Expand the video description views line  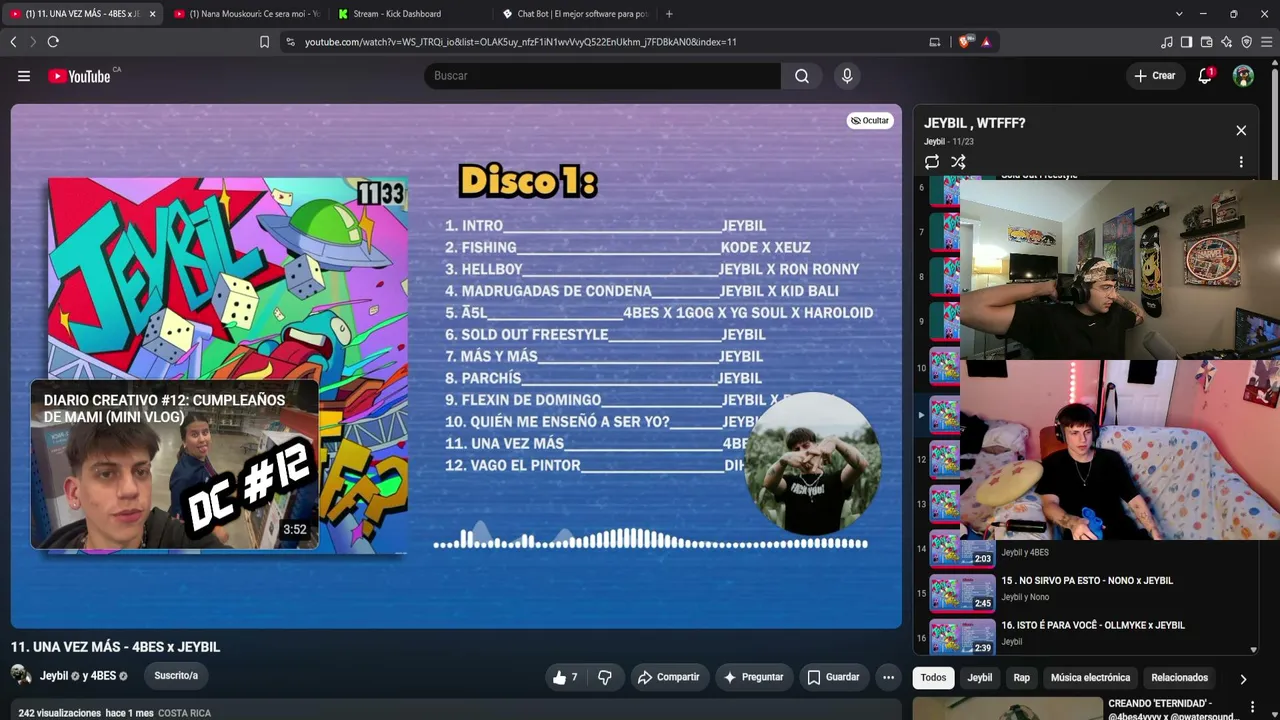(114, 713)
